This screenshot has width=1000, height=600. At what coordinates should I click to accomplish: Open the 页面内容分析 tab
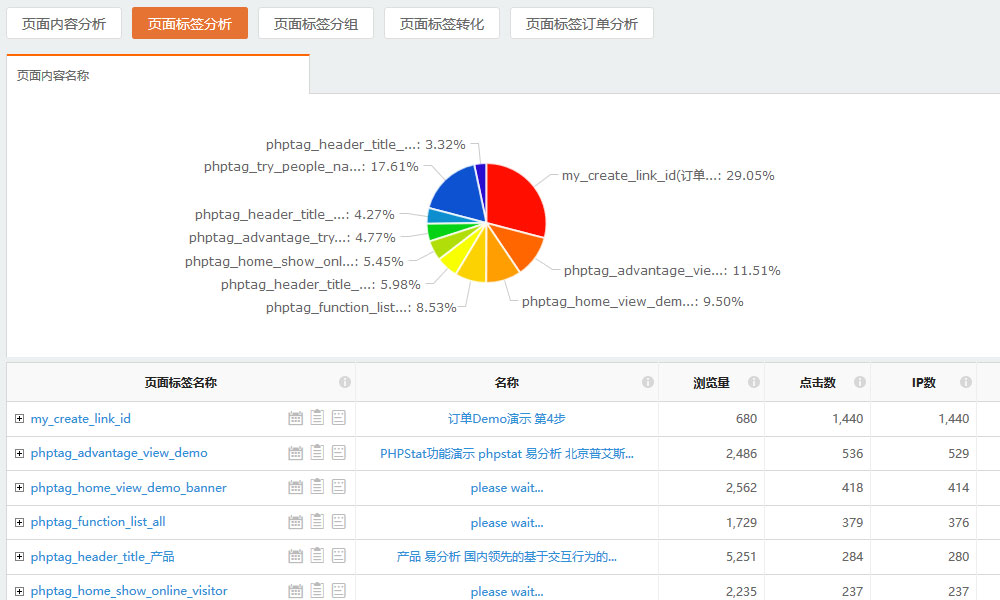[x=64, y=24]
